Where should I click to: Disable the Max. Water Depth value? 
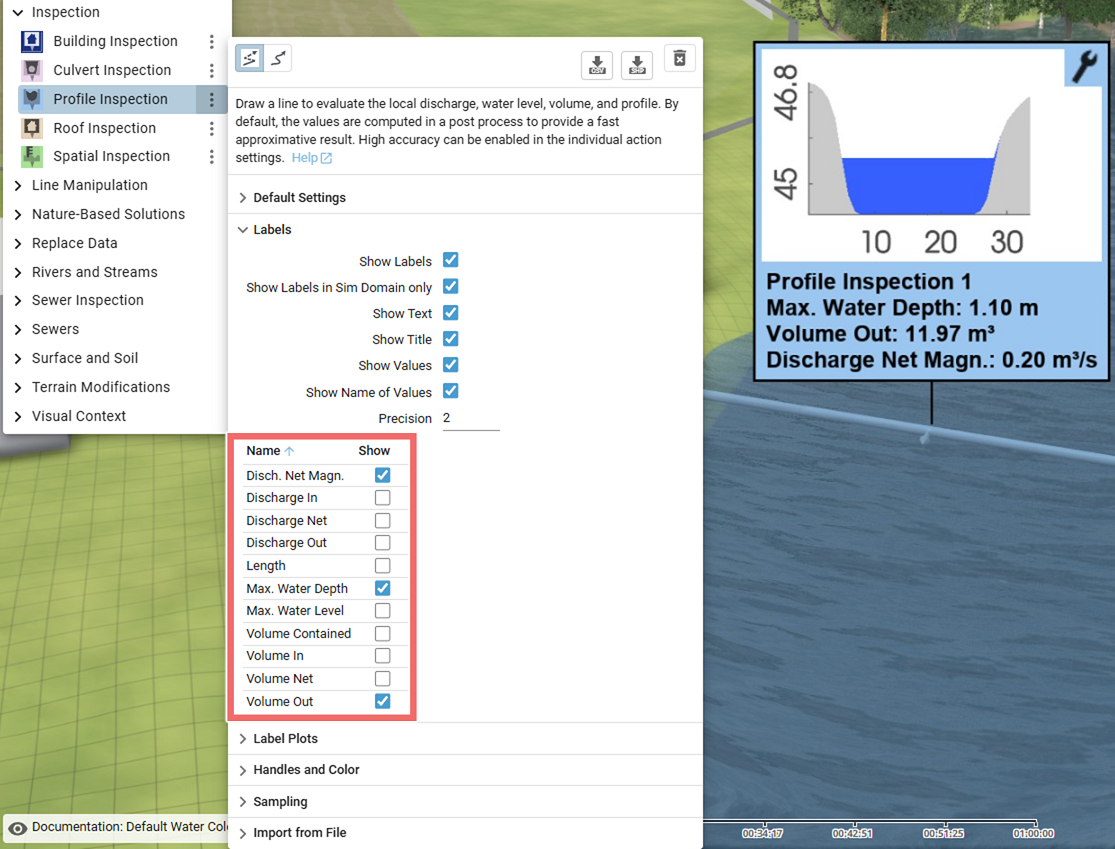click(382, 588)
